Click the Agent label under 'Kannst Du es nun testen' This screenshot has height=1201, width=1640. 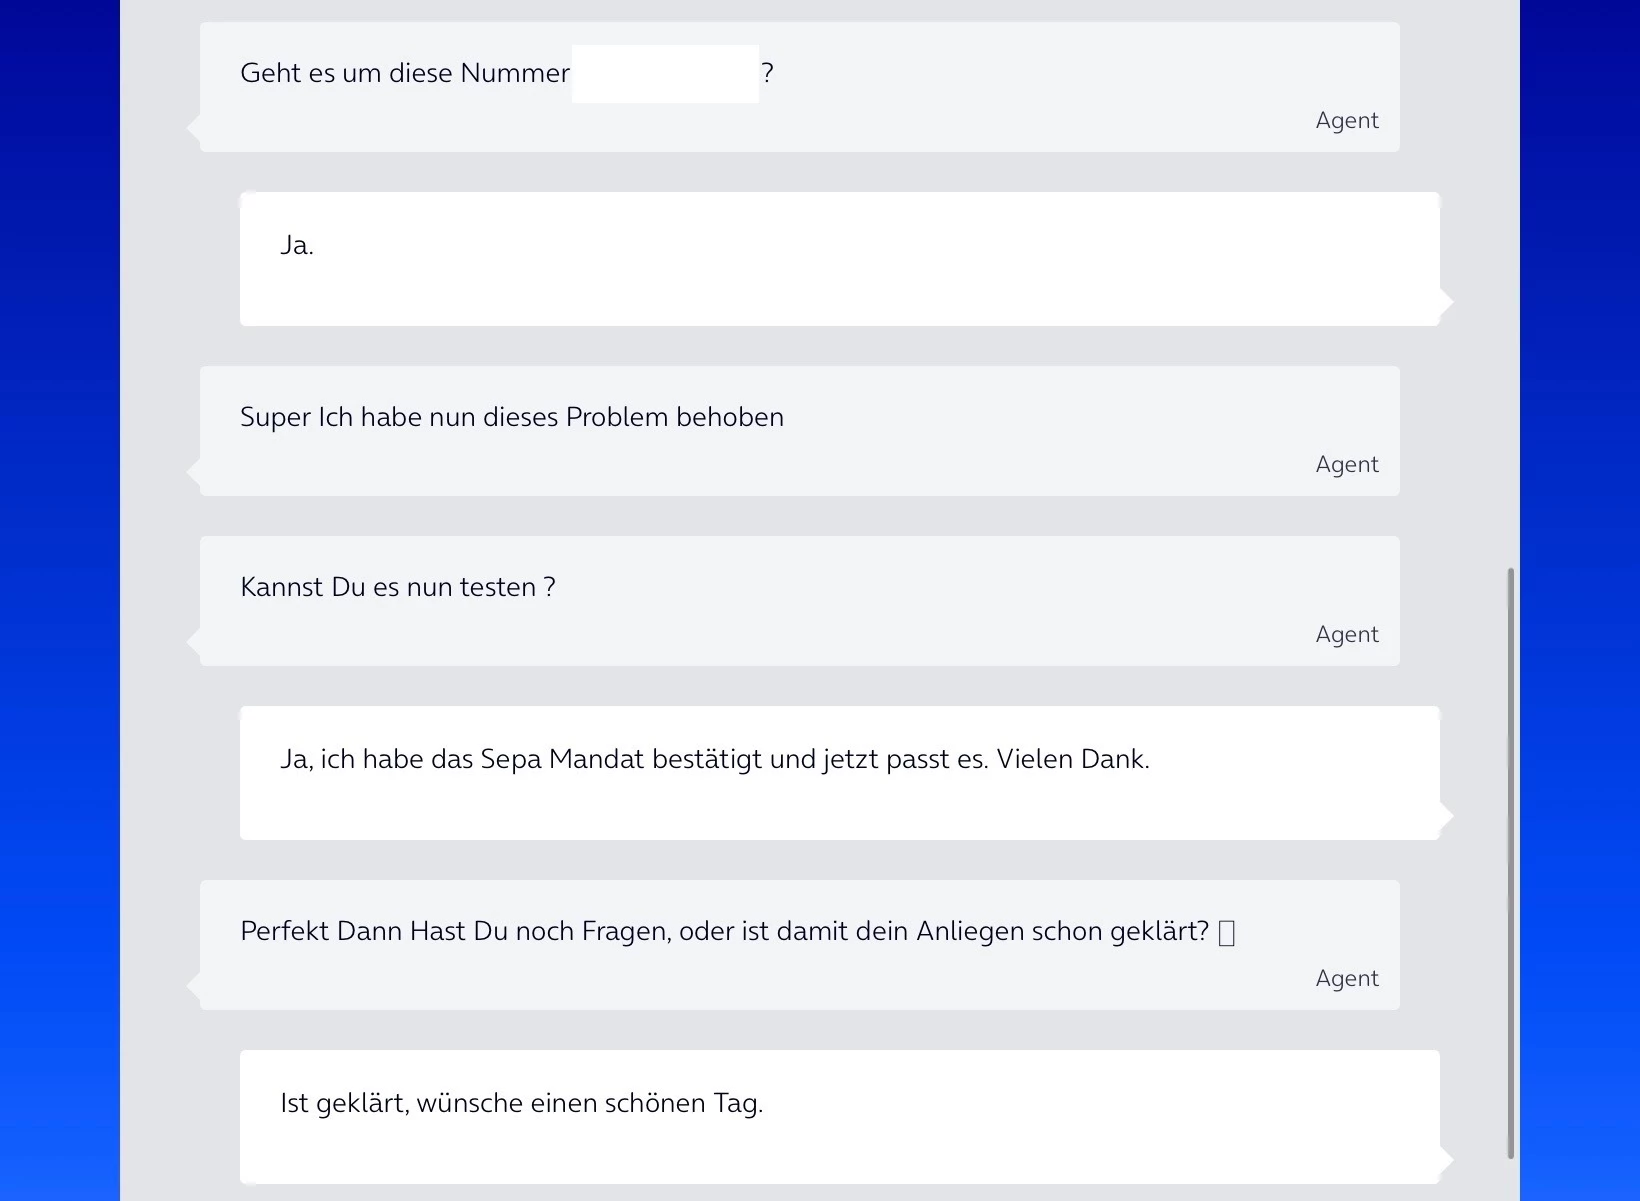(1346, 635)
